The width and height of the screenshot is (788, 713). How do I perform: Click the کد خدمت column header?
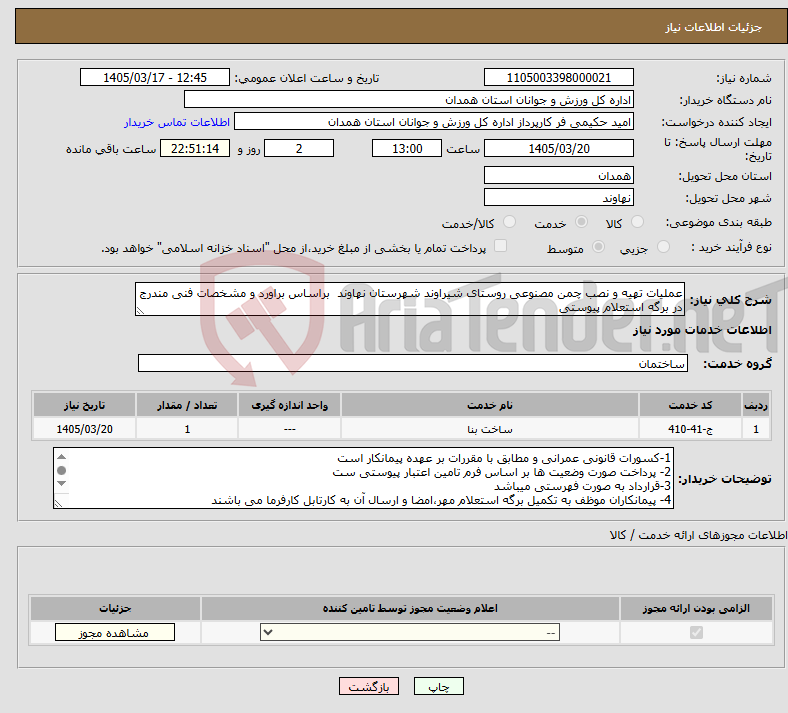(x=691, y=405)
